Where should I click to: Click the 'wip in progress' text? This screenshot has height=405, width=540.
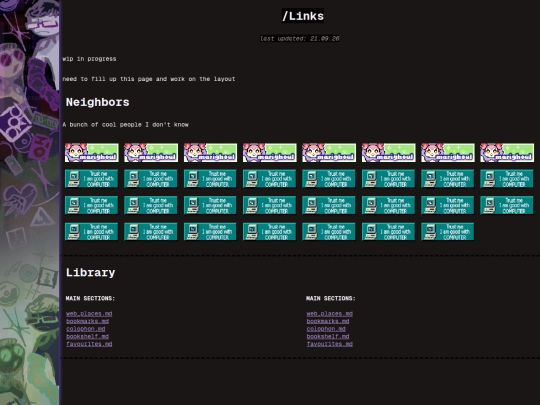pyautogui.click(x=89, y=59)
